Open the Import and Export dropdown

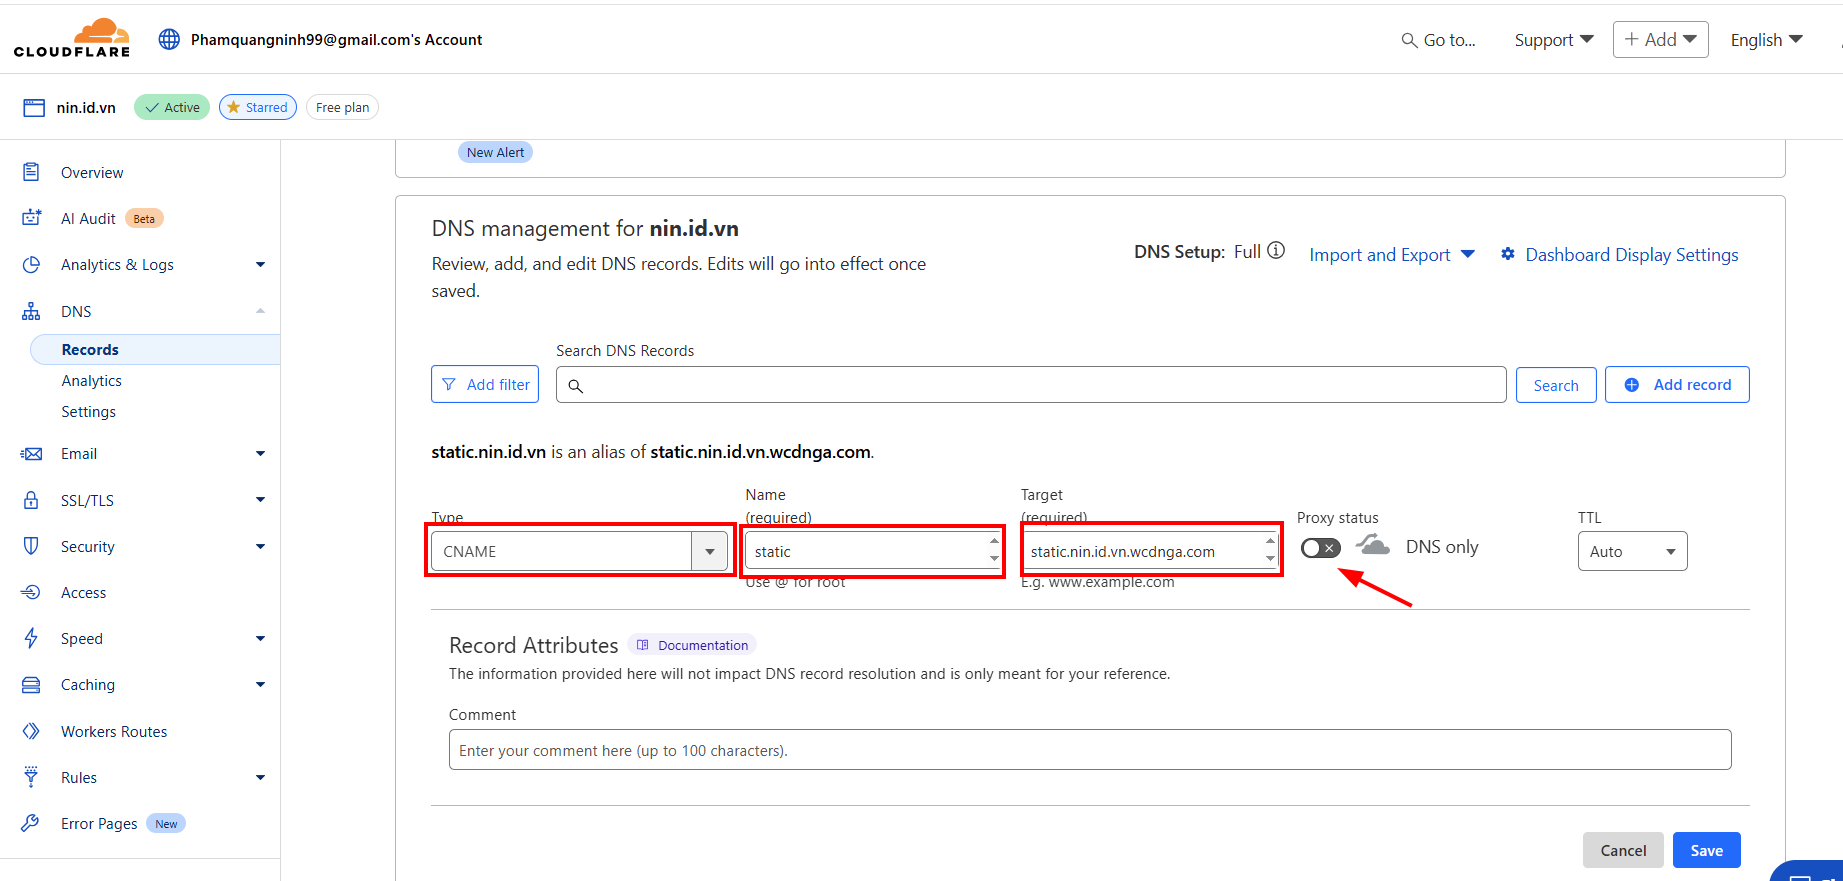click(1392, 255)
